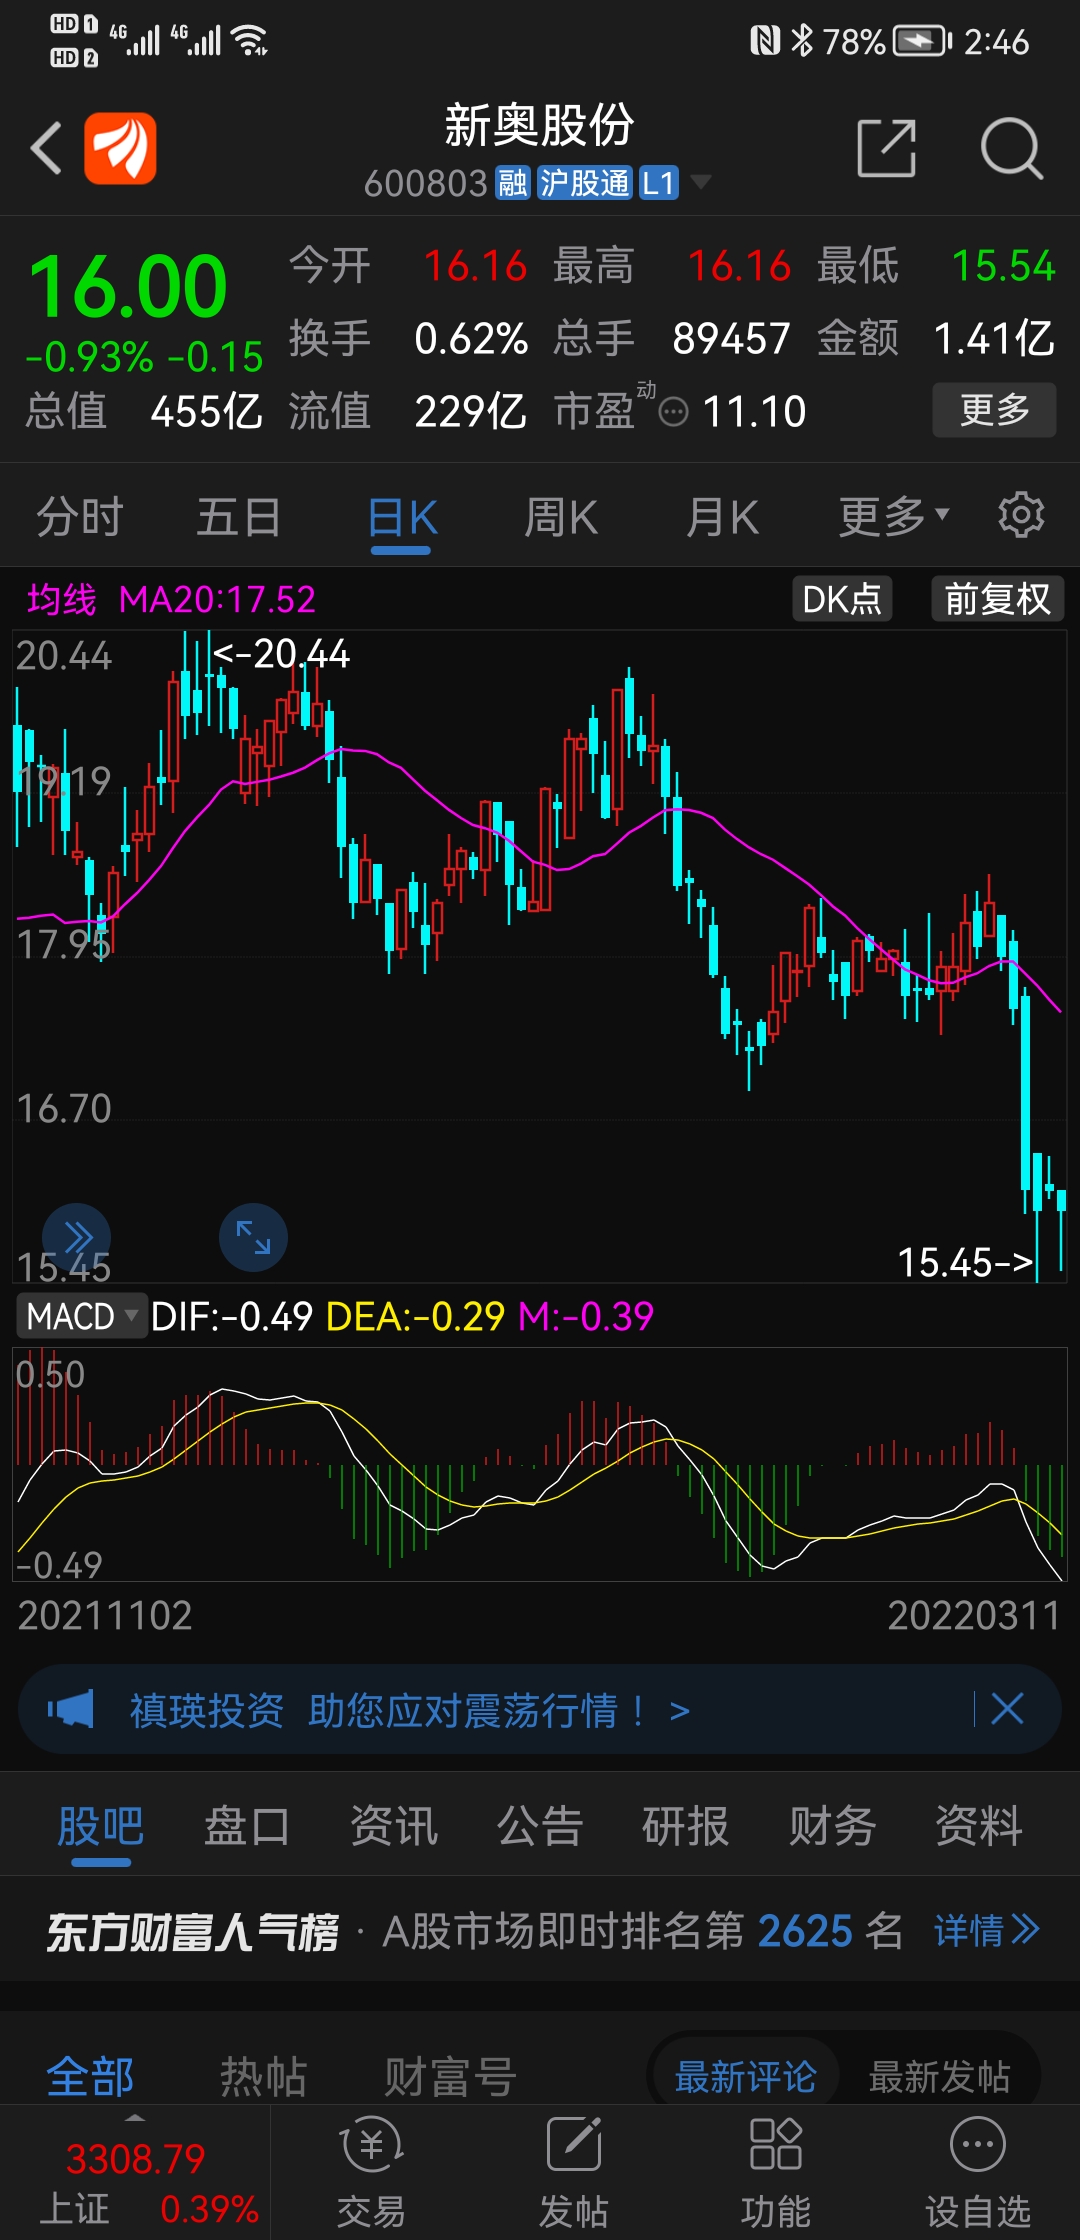
Task: Switch to 周K weekly chart tab
Action: pos(561,517)
